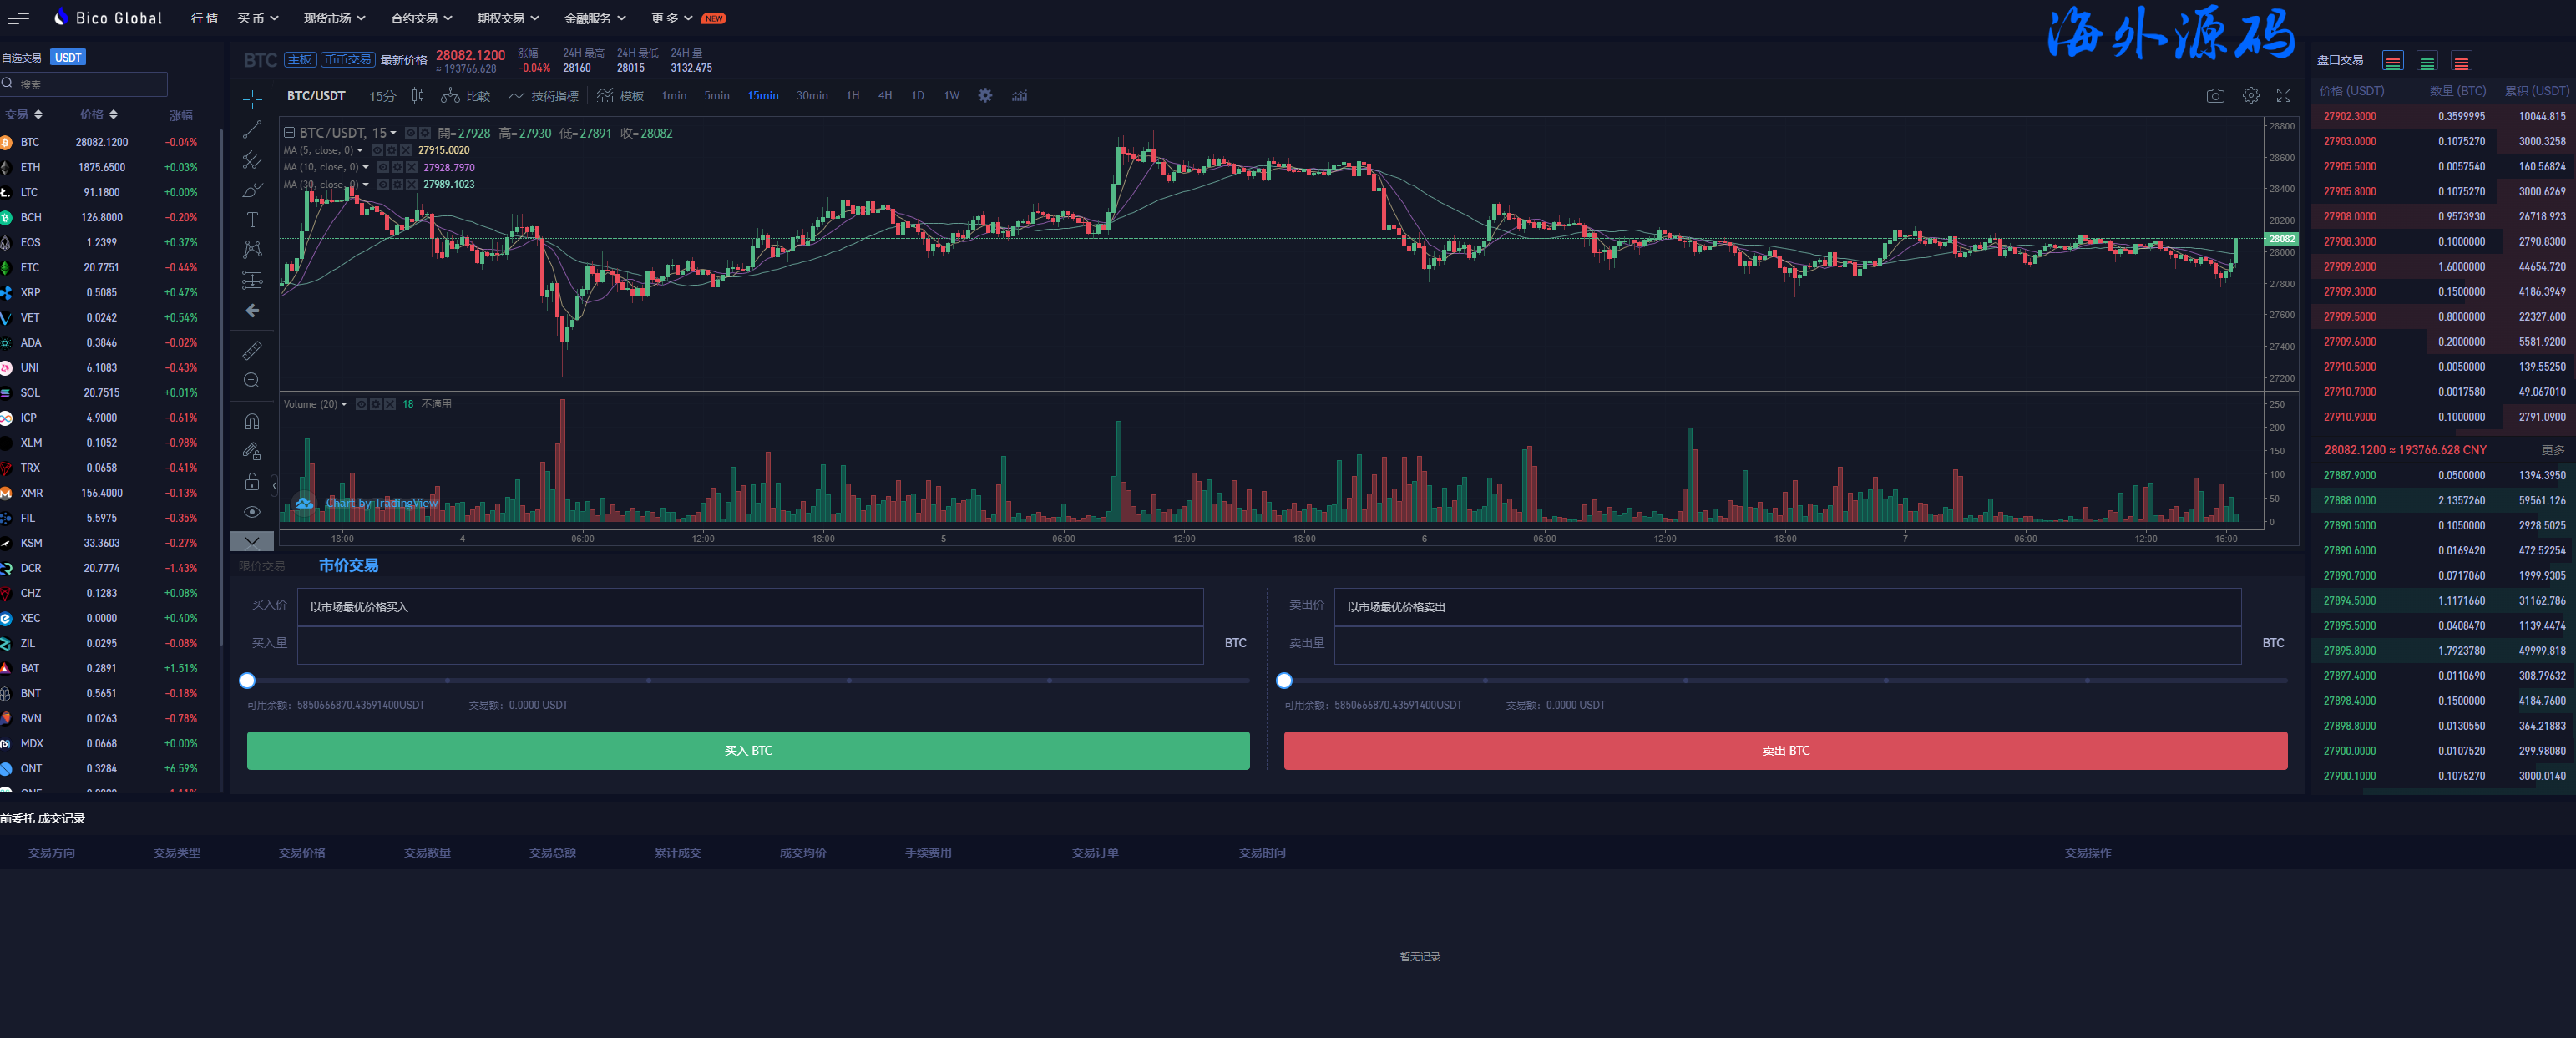Click the buy amount slider handle
The height and width of the screenshot is (1038, 2576).
click(x=247, y=681)
